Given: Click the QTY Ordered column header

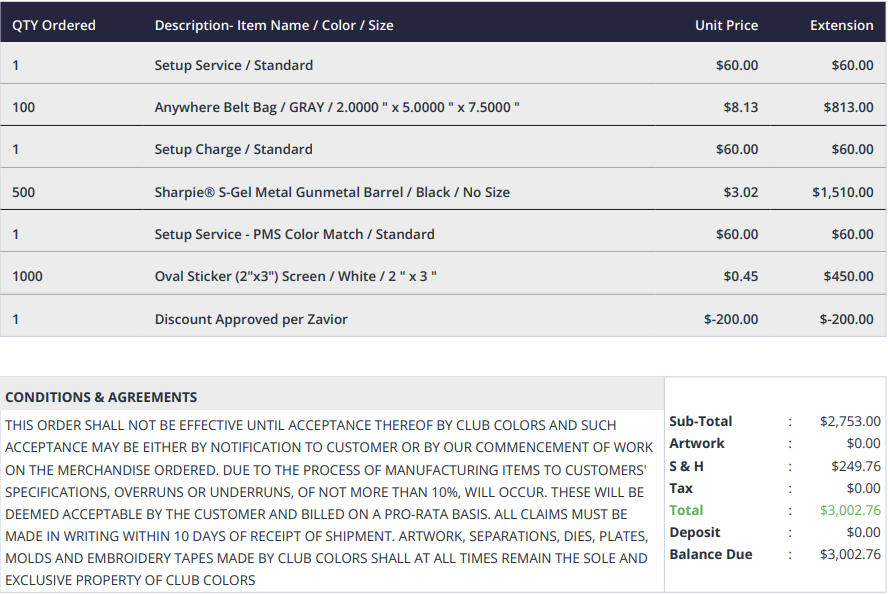Looking at the screenshot, I should point(54,25).
